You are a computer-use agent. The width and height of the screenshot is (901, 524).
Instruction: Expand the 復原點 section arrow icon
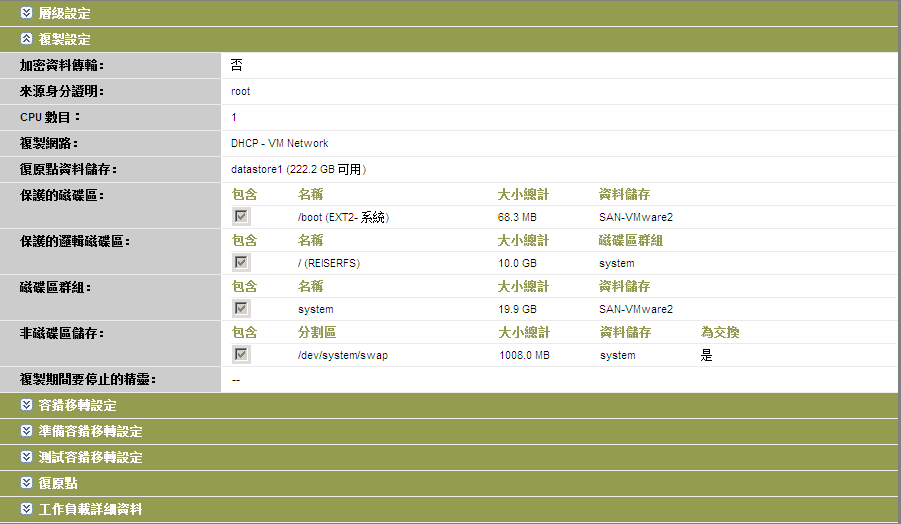[26, 483]
